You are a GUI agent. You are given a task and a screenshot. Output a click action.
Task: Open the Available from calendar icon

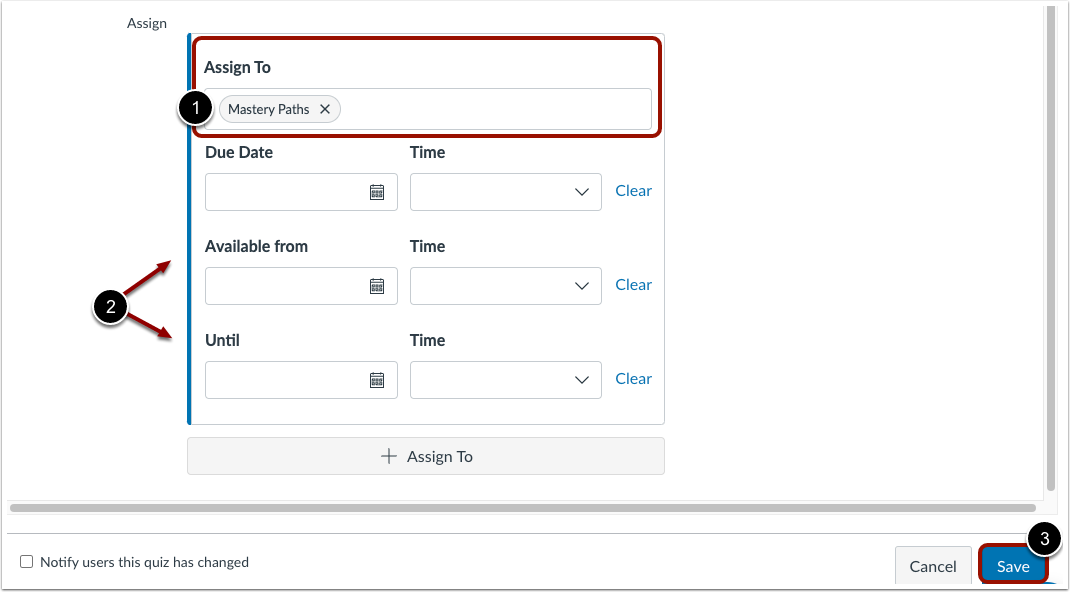coord(378,285)
